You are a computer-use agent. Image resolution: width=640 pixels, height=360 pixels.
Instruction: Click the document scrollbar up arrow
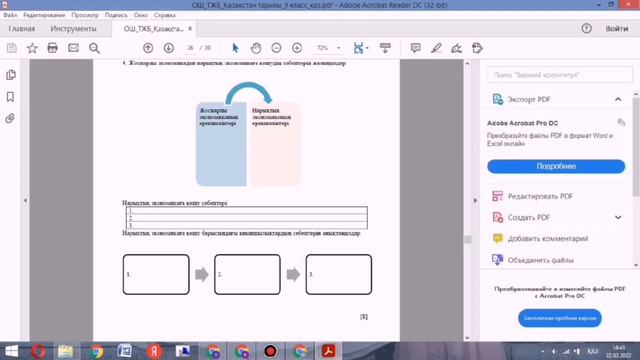(467, 64)
